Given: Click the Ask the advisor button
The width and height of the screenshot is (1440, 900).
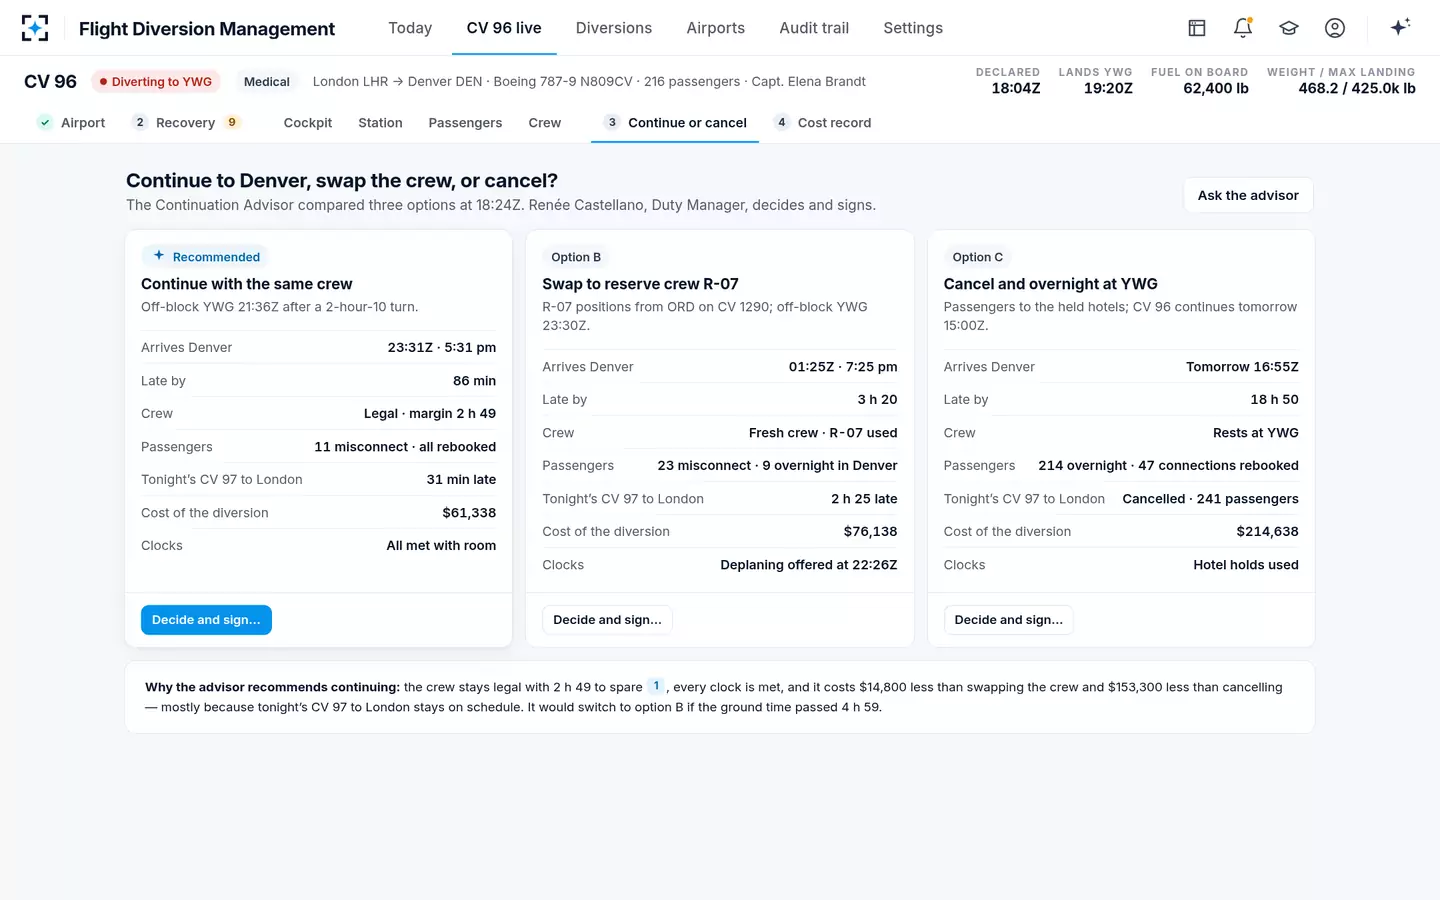Looking at the screenshot, I should tap(1248, 195).
